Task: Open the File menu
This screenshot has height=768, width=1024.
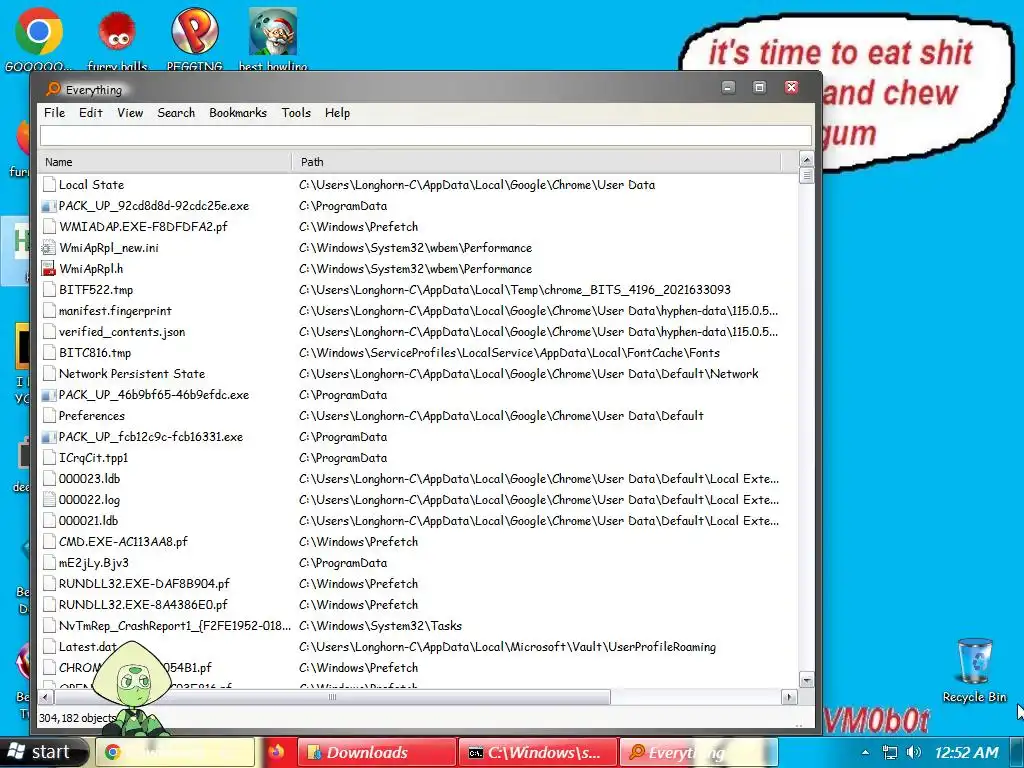Action: 54,112
